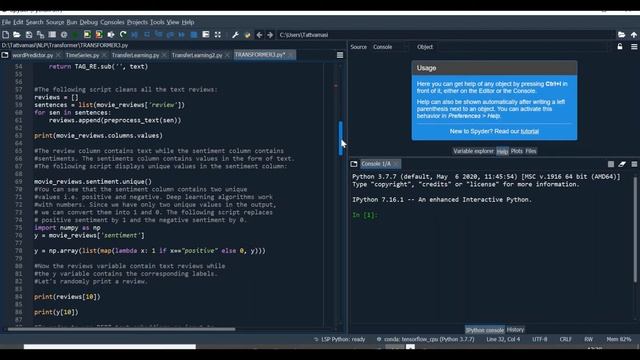Open the File menu

6,22
